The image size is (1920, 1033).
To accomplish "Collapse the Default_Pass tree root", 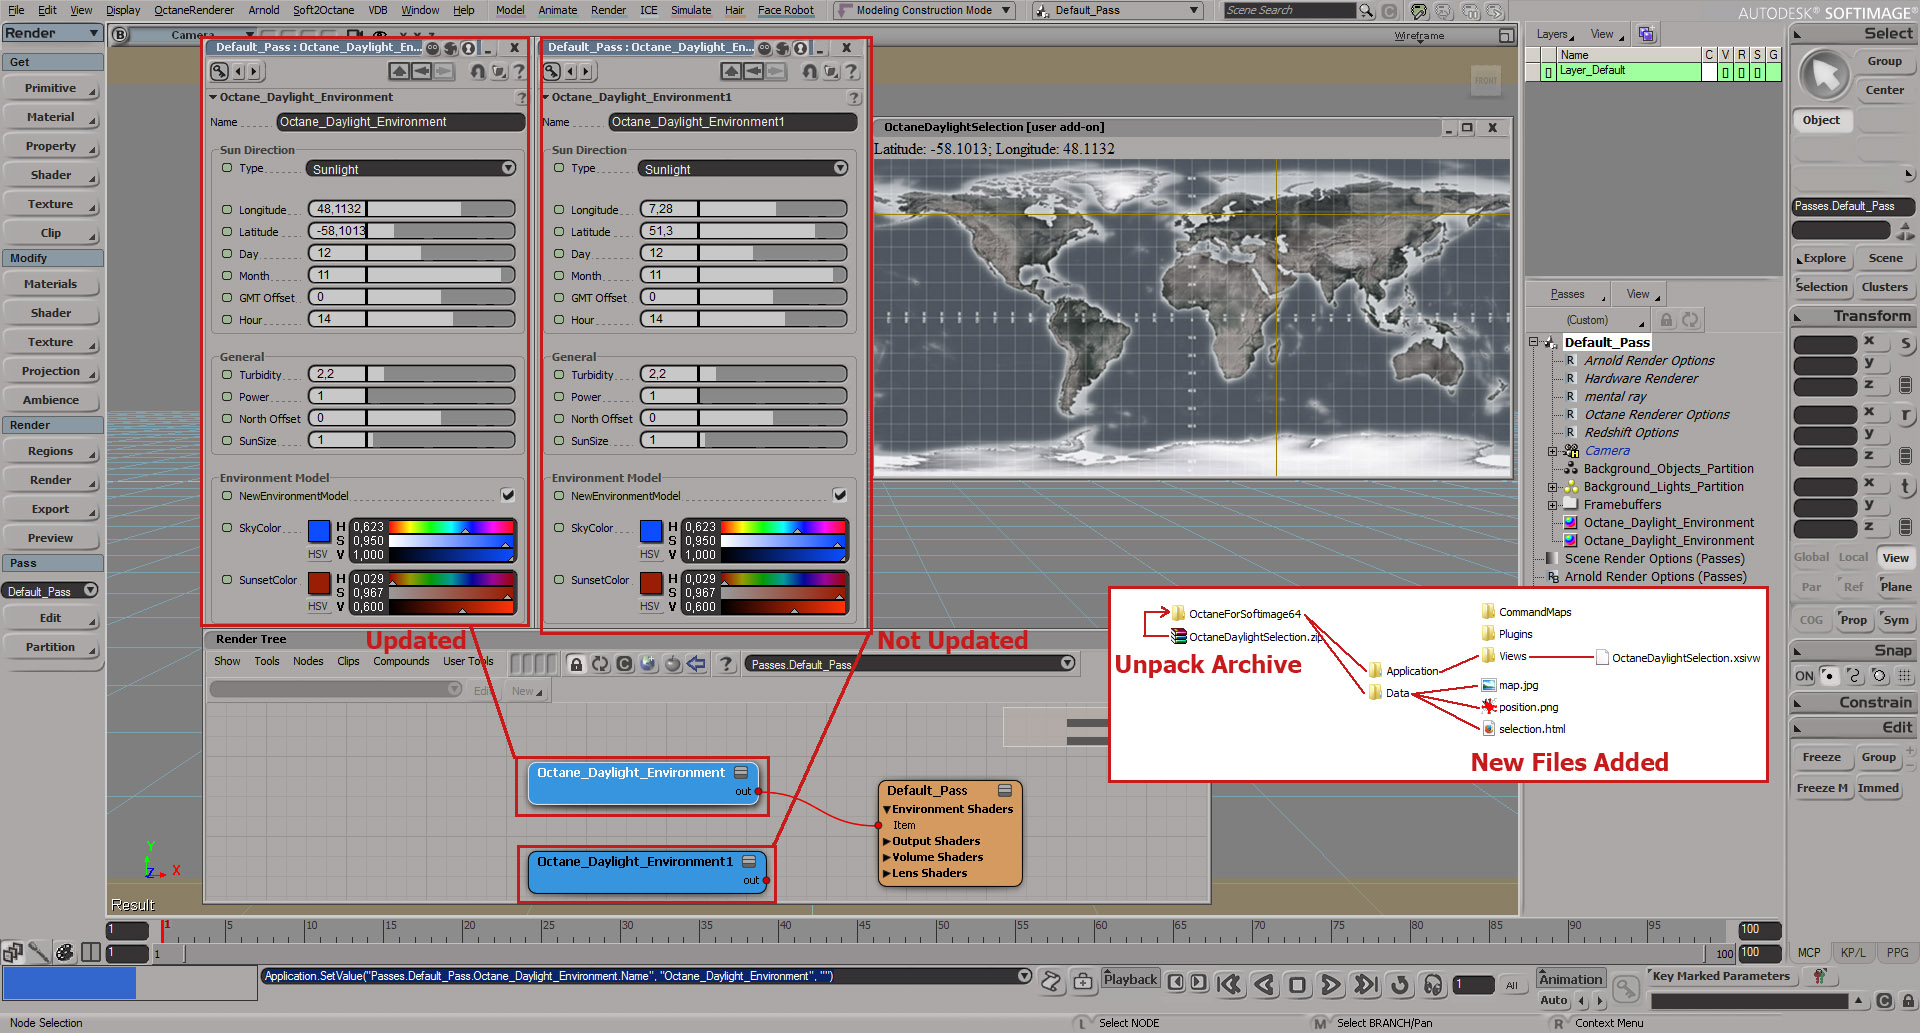I will click(x=1533, y=342).
